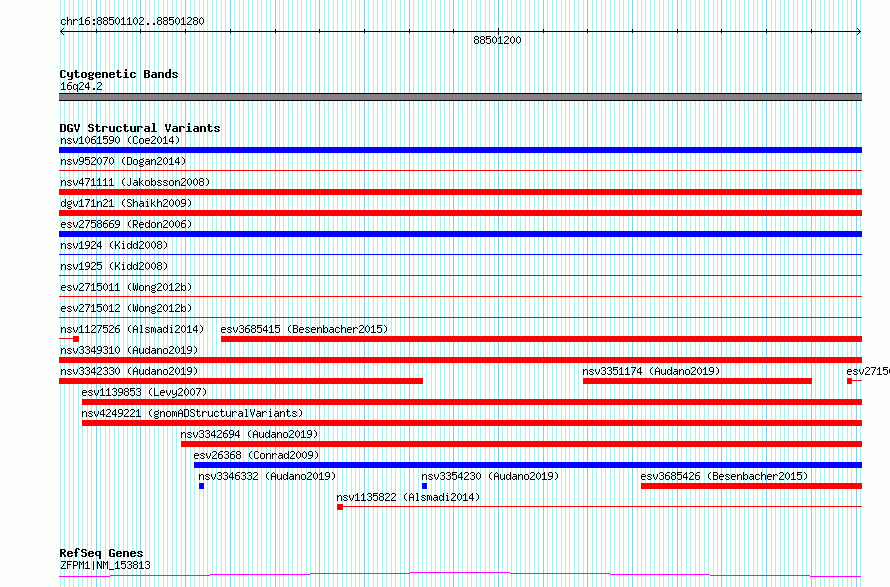Screen dimensions: 890x587
Task: Click the nsv1925 (Kidd2008) label
Action: (114, 266)
